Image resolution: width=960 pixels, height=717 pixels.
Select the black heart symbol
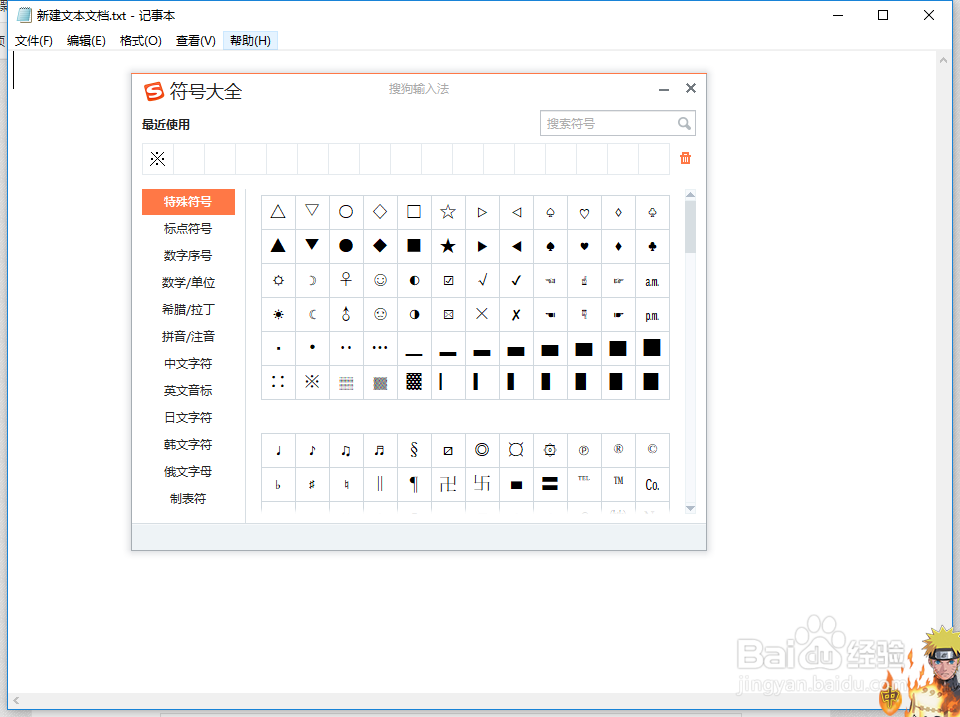[583, 246]
